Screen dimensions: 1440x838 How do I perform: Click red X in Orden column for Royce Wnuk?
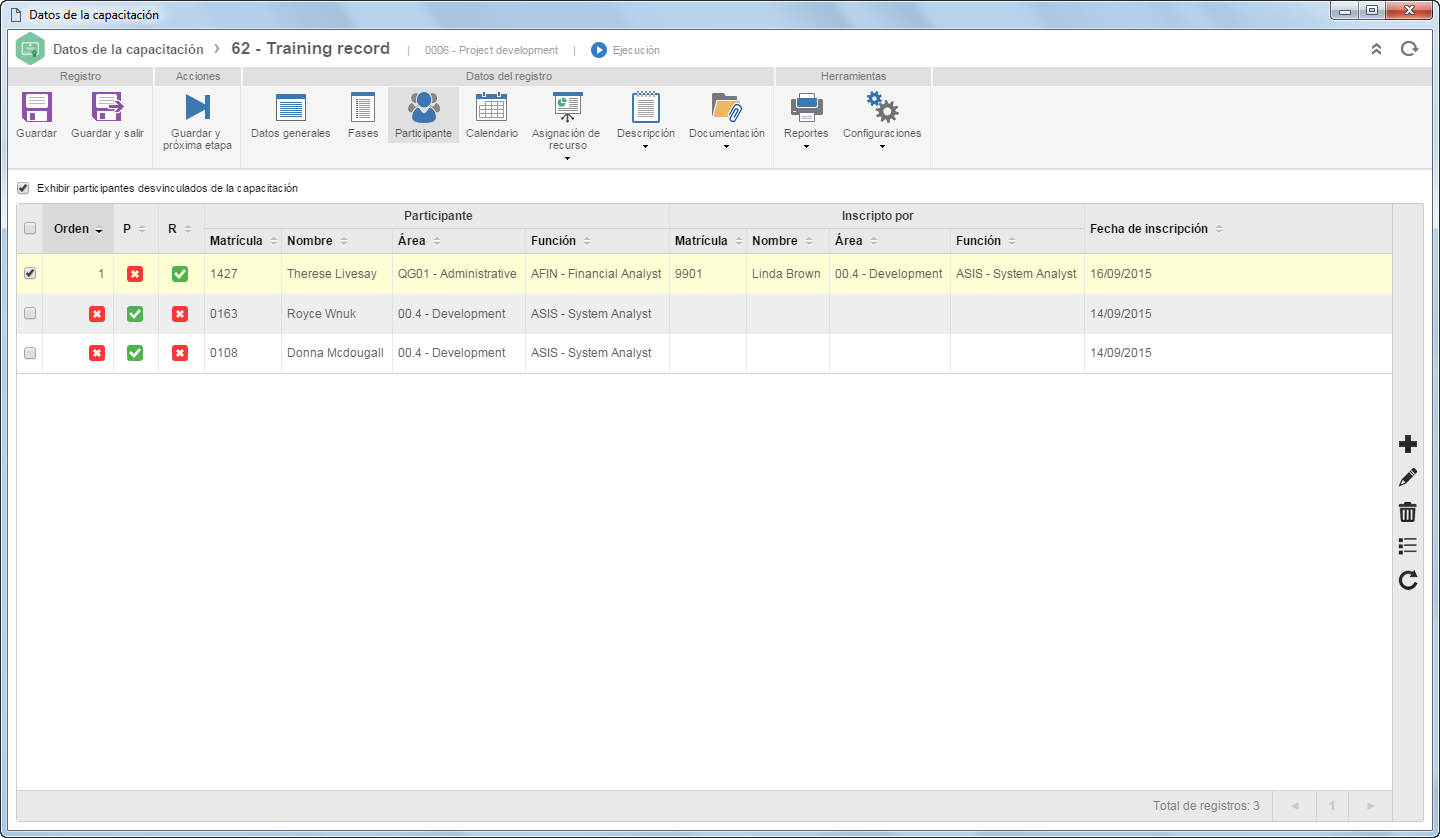tap(97, 314)
